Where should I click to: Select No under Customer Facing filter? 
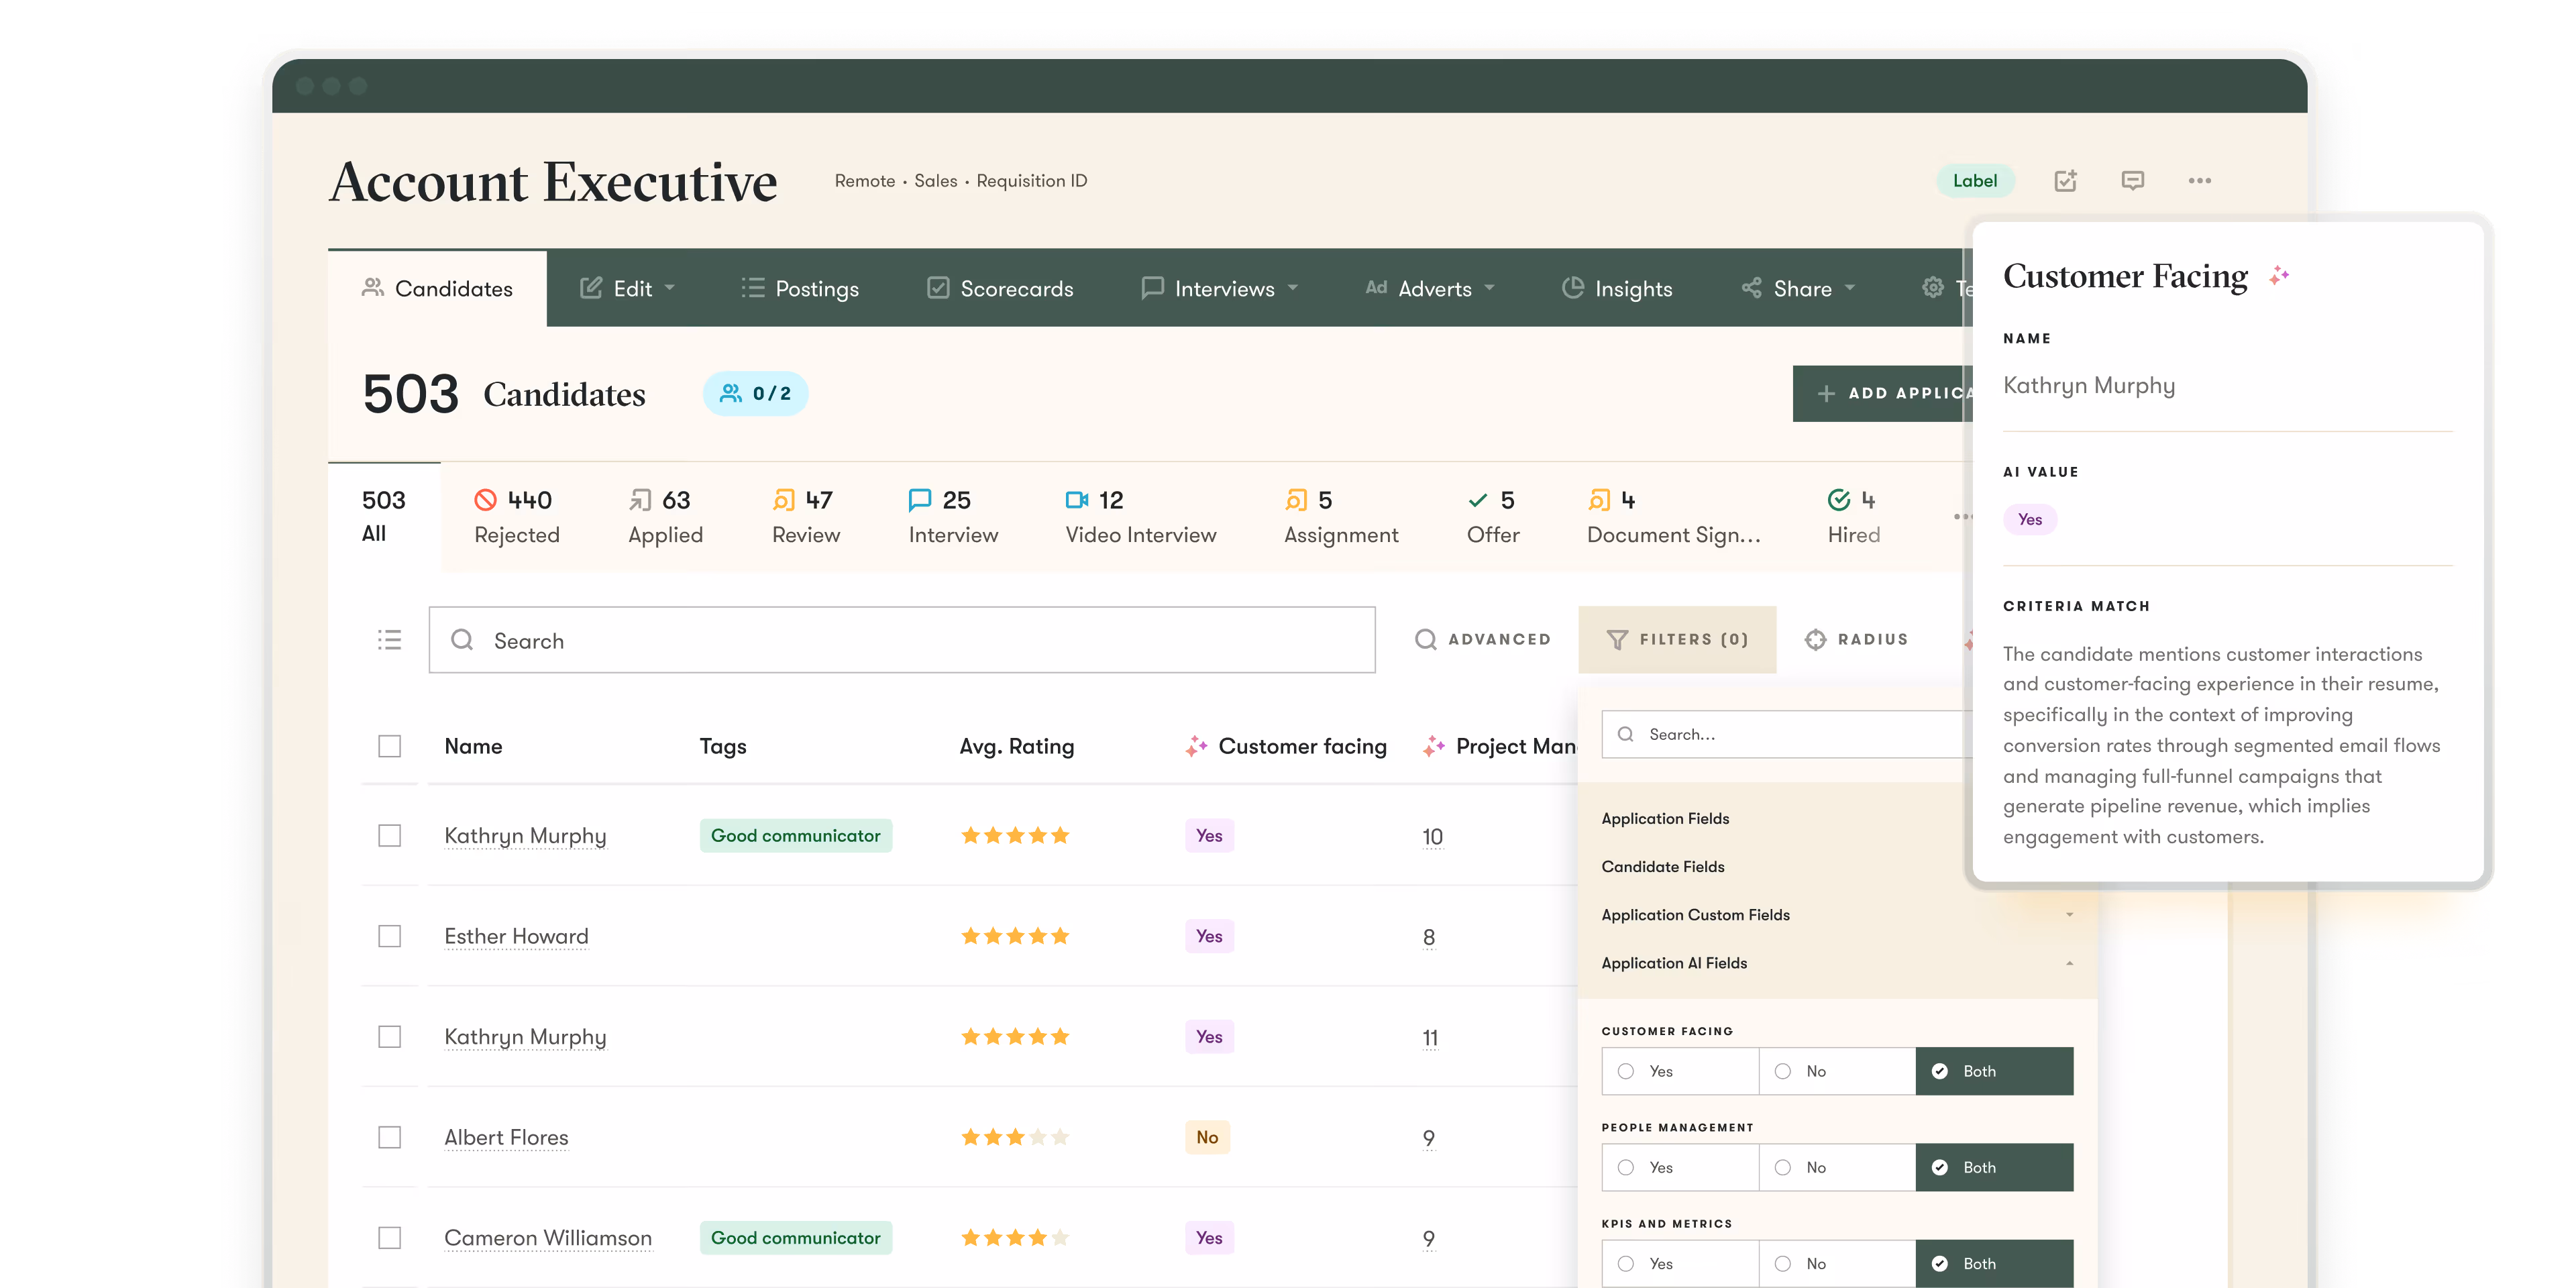pyautogui.click(x=1837, y=1071)
